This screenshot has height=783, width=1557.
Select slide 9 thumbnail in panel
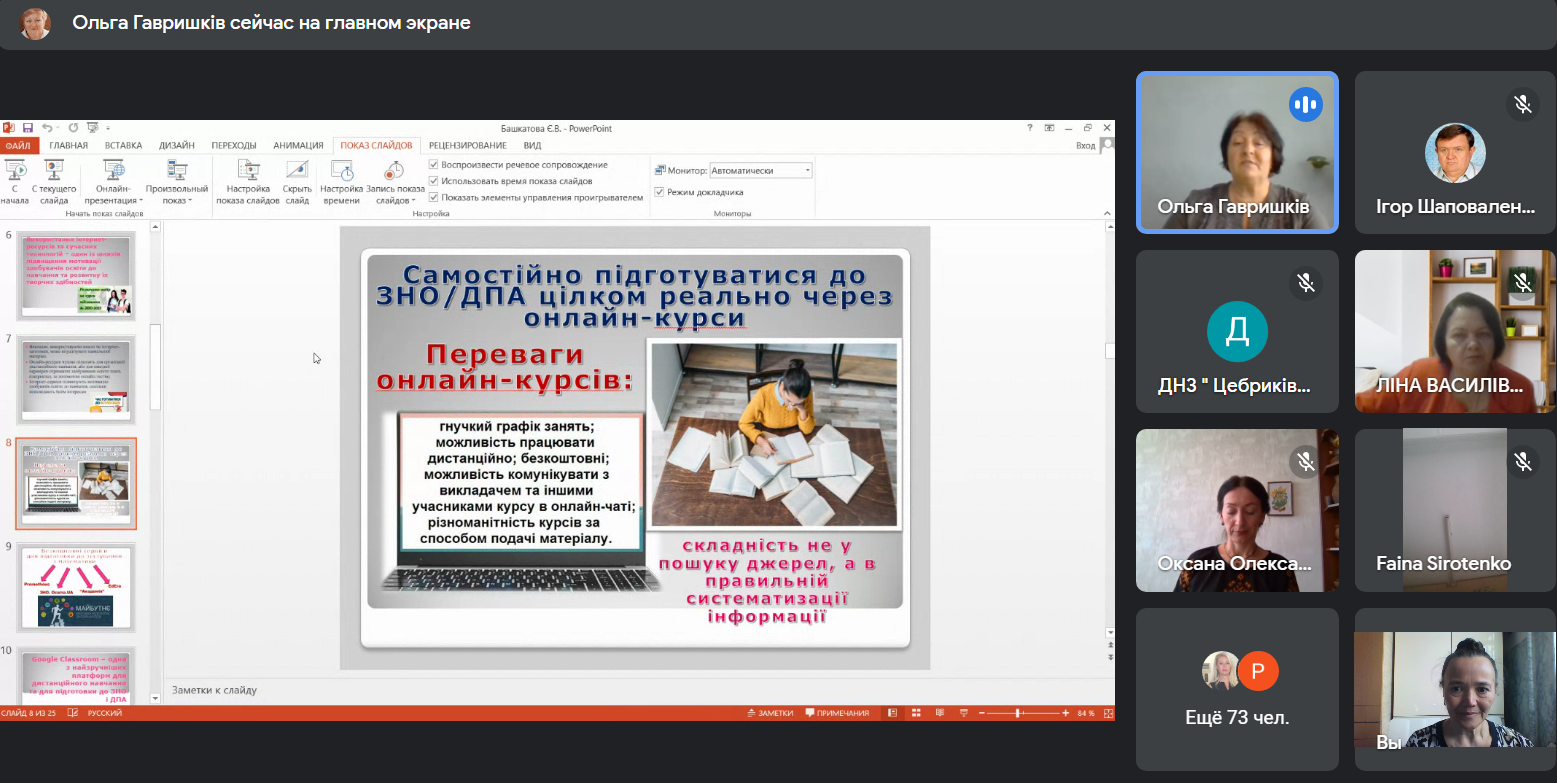77,587
